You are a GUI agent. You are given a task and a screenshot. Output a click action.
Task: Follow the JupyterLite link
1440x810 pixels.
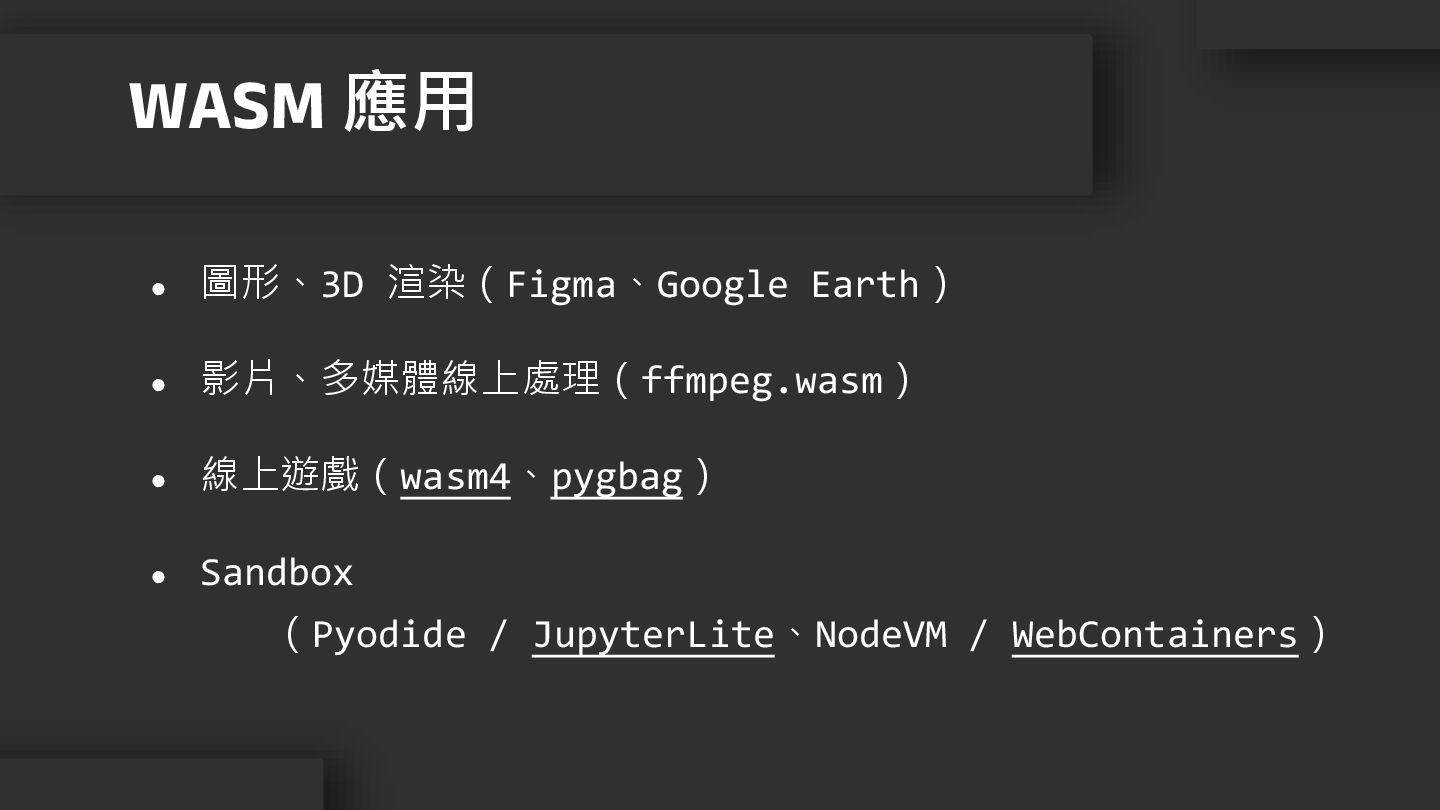653,635
